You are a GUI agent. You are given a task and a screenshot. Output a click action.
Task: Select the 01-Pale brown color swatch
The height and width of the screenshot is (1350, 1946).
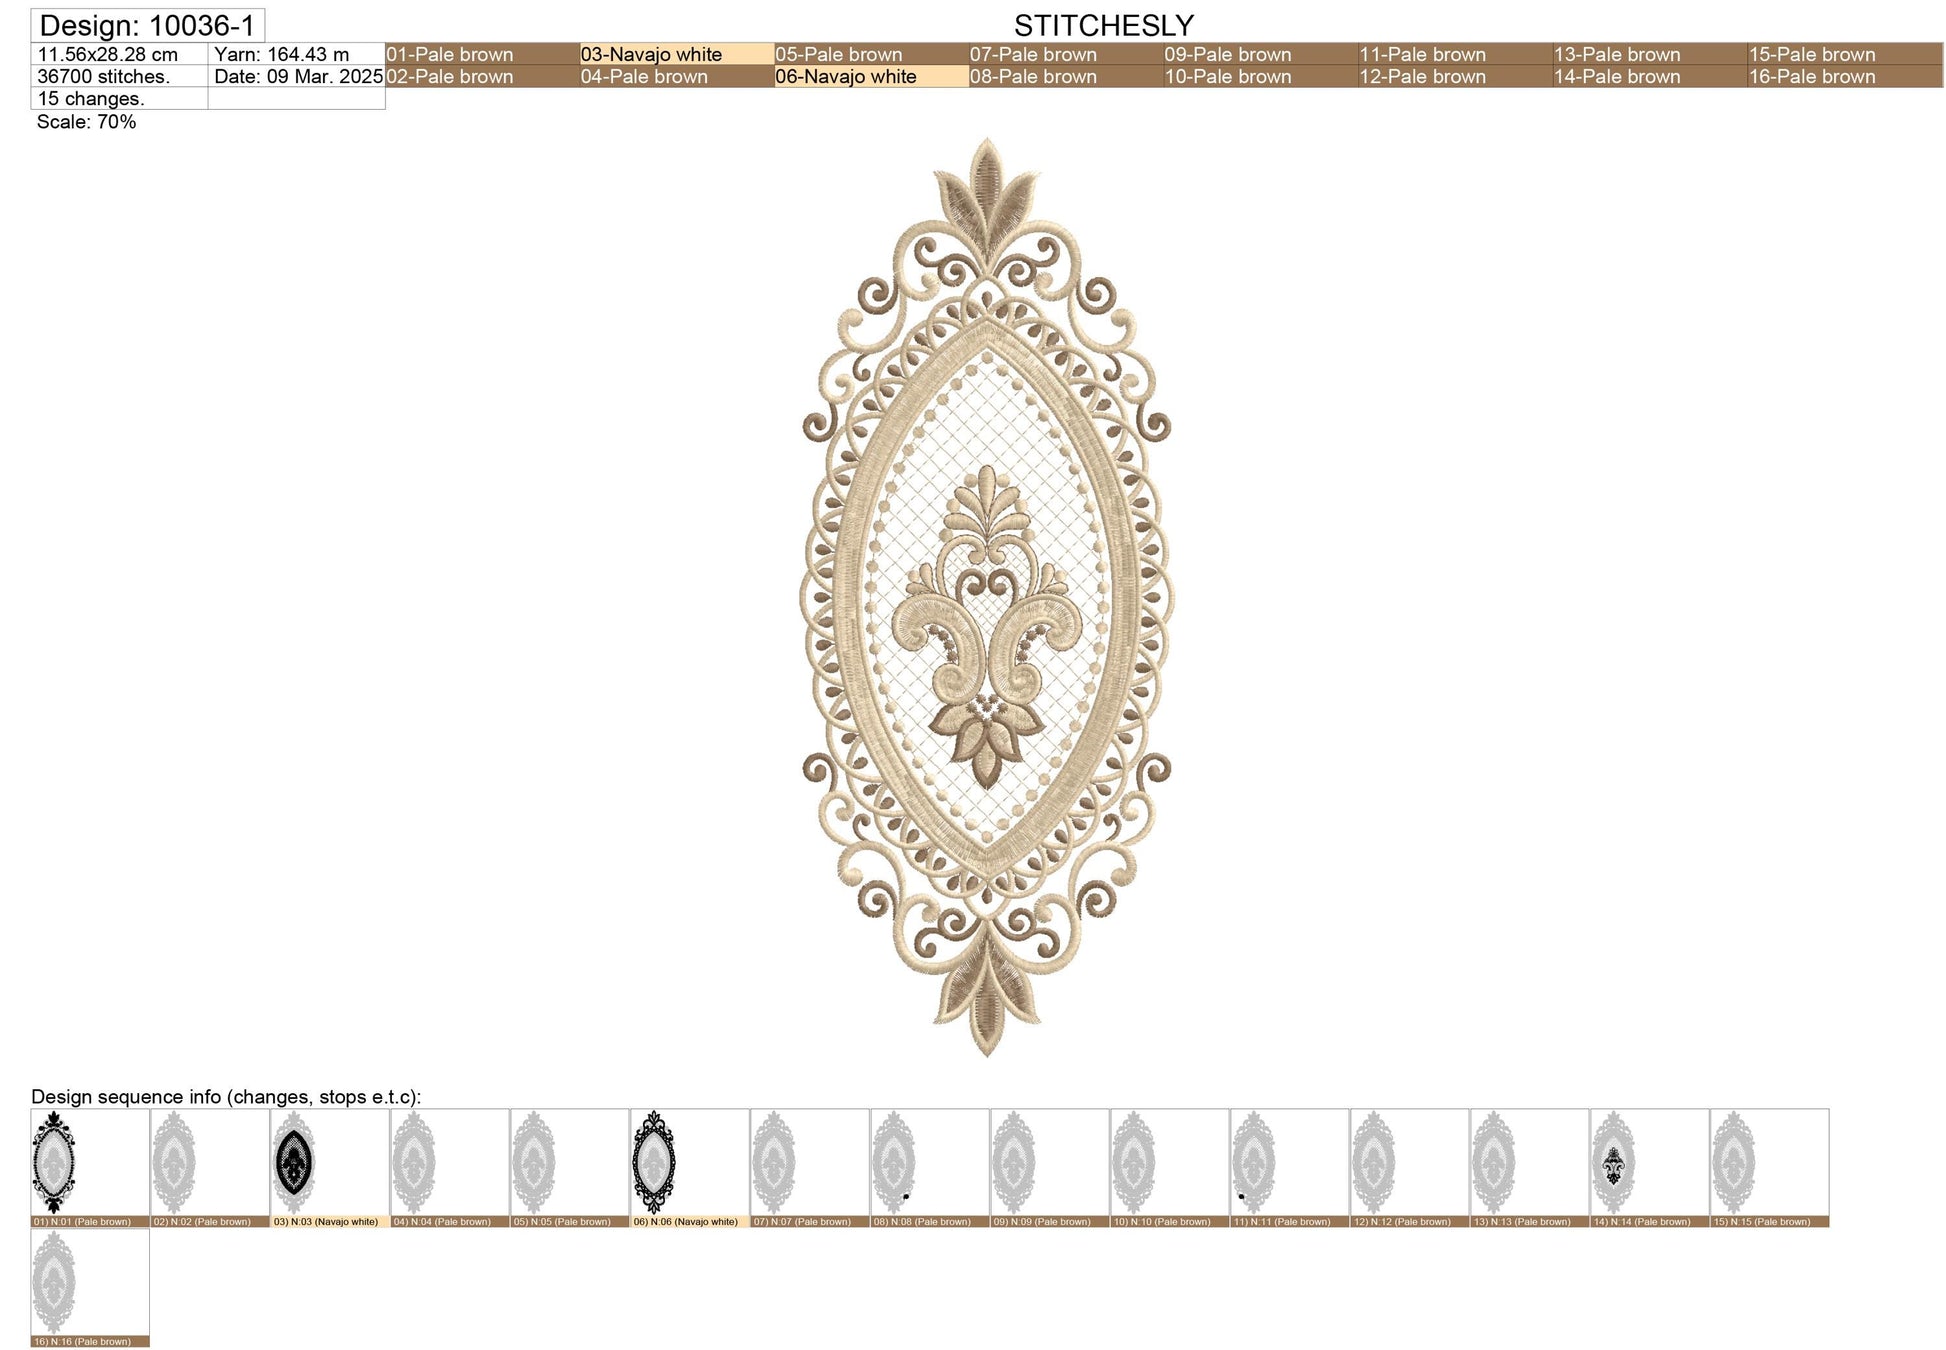click(482, 54)
